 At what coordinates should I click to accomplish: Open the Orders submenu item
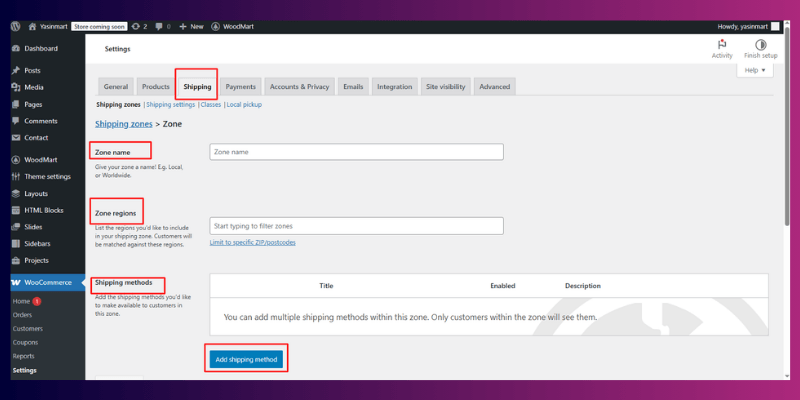coord(22,315)
